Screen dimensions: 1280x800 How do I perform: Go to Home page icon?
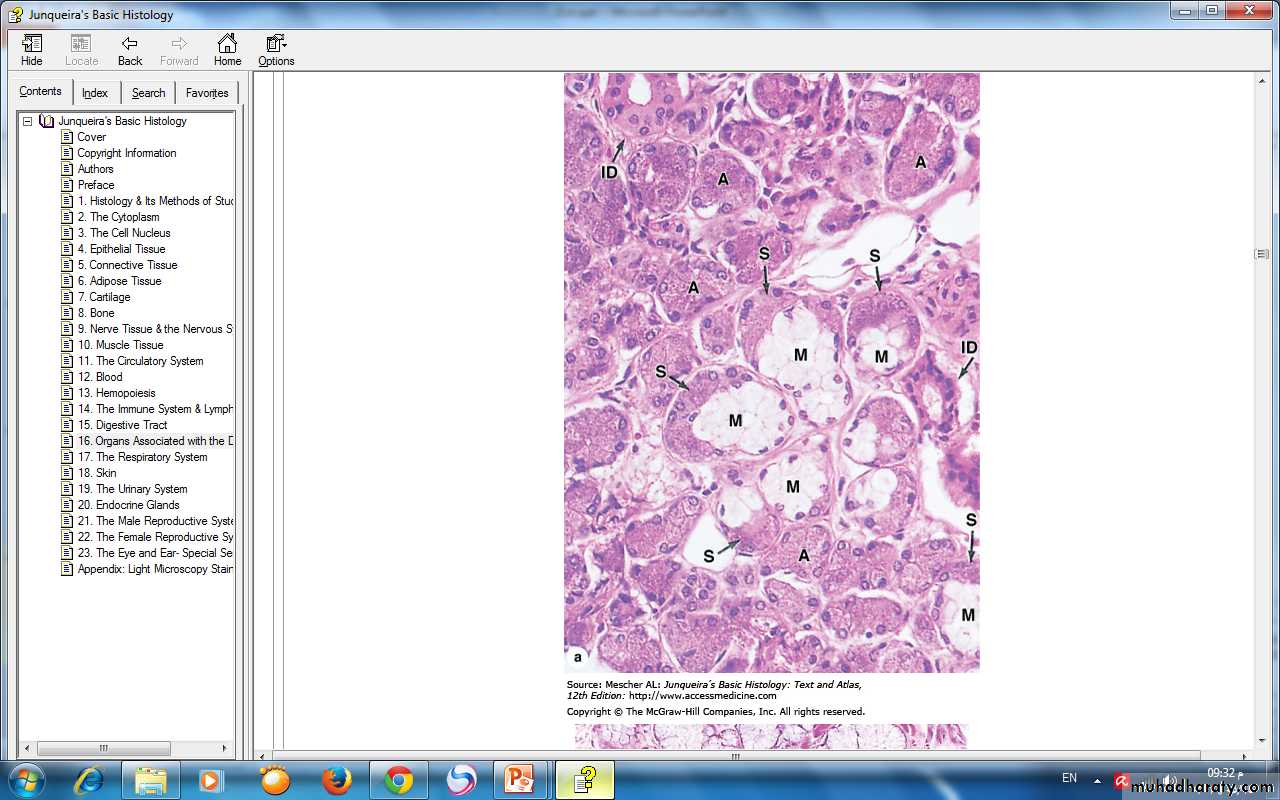tap(227, 50)
